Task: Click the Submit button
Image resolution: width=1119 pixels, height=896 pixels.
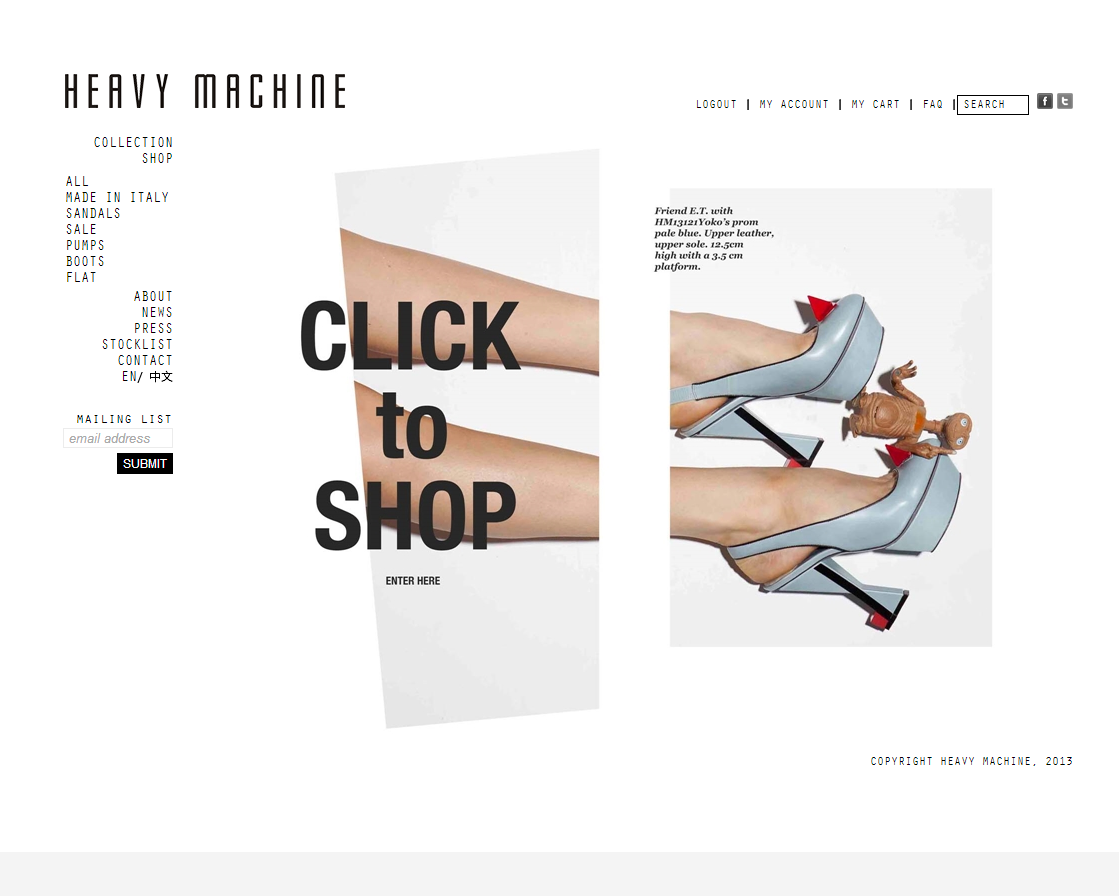Action: 145,464
